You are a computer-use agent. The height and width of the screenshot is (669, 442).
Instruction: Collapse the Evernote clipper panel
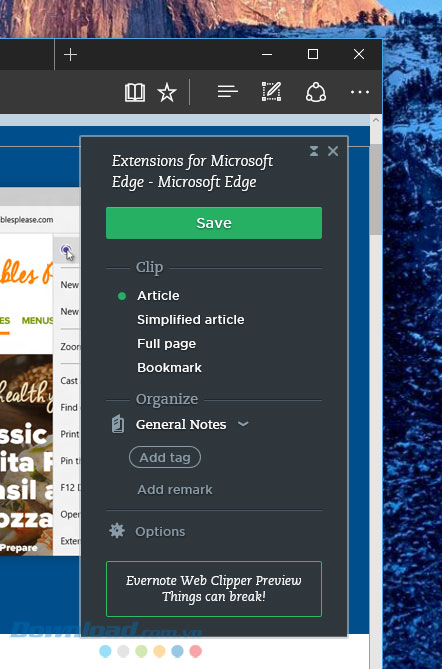pos(314,151)
